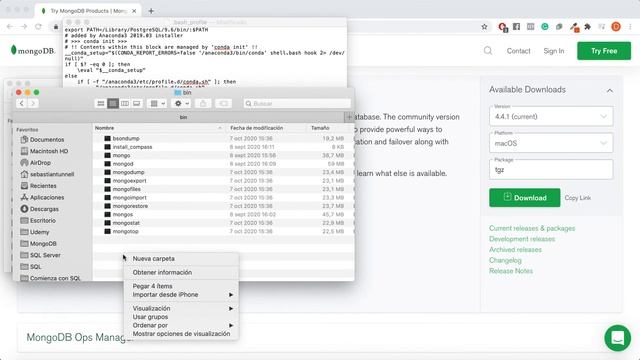Viewport: 640px width, 360px height.
Task: Bookmark page with Chrome star icon
Action: [x=484, y=27]
